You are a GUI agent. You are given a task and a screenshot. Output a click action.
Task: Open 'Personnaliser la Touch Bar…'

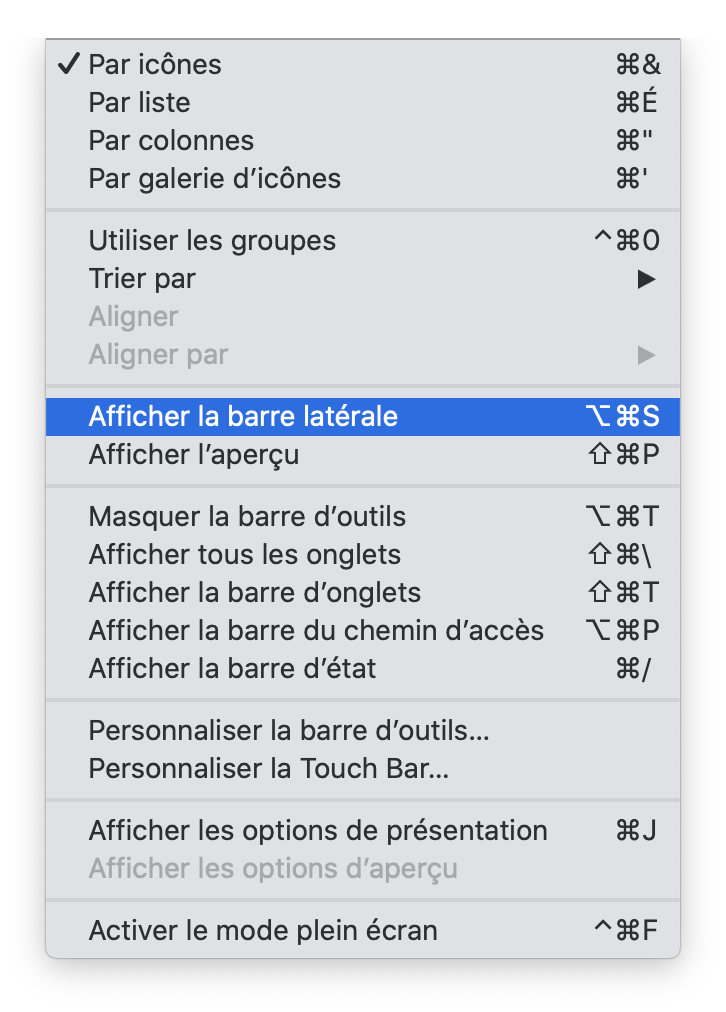[268, 769]
